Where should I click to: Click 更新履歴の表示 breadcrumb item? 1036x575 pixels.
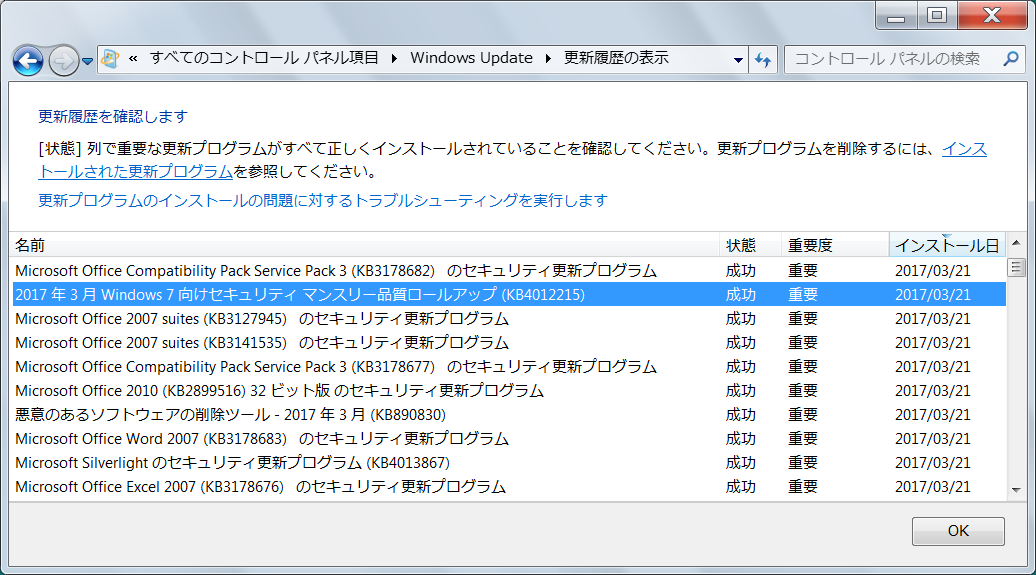[616, 58]
